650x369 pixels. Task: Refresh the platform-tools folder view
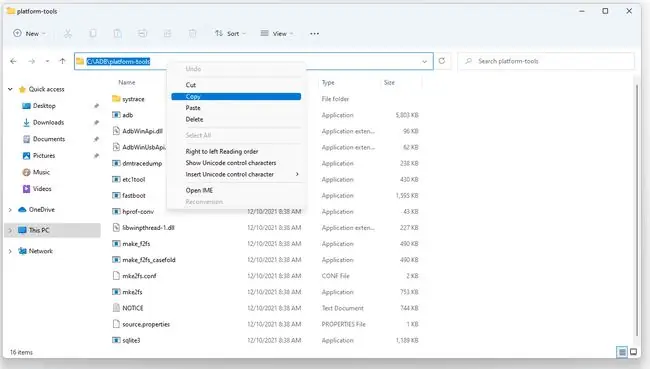442,61
